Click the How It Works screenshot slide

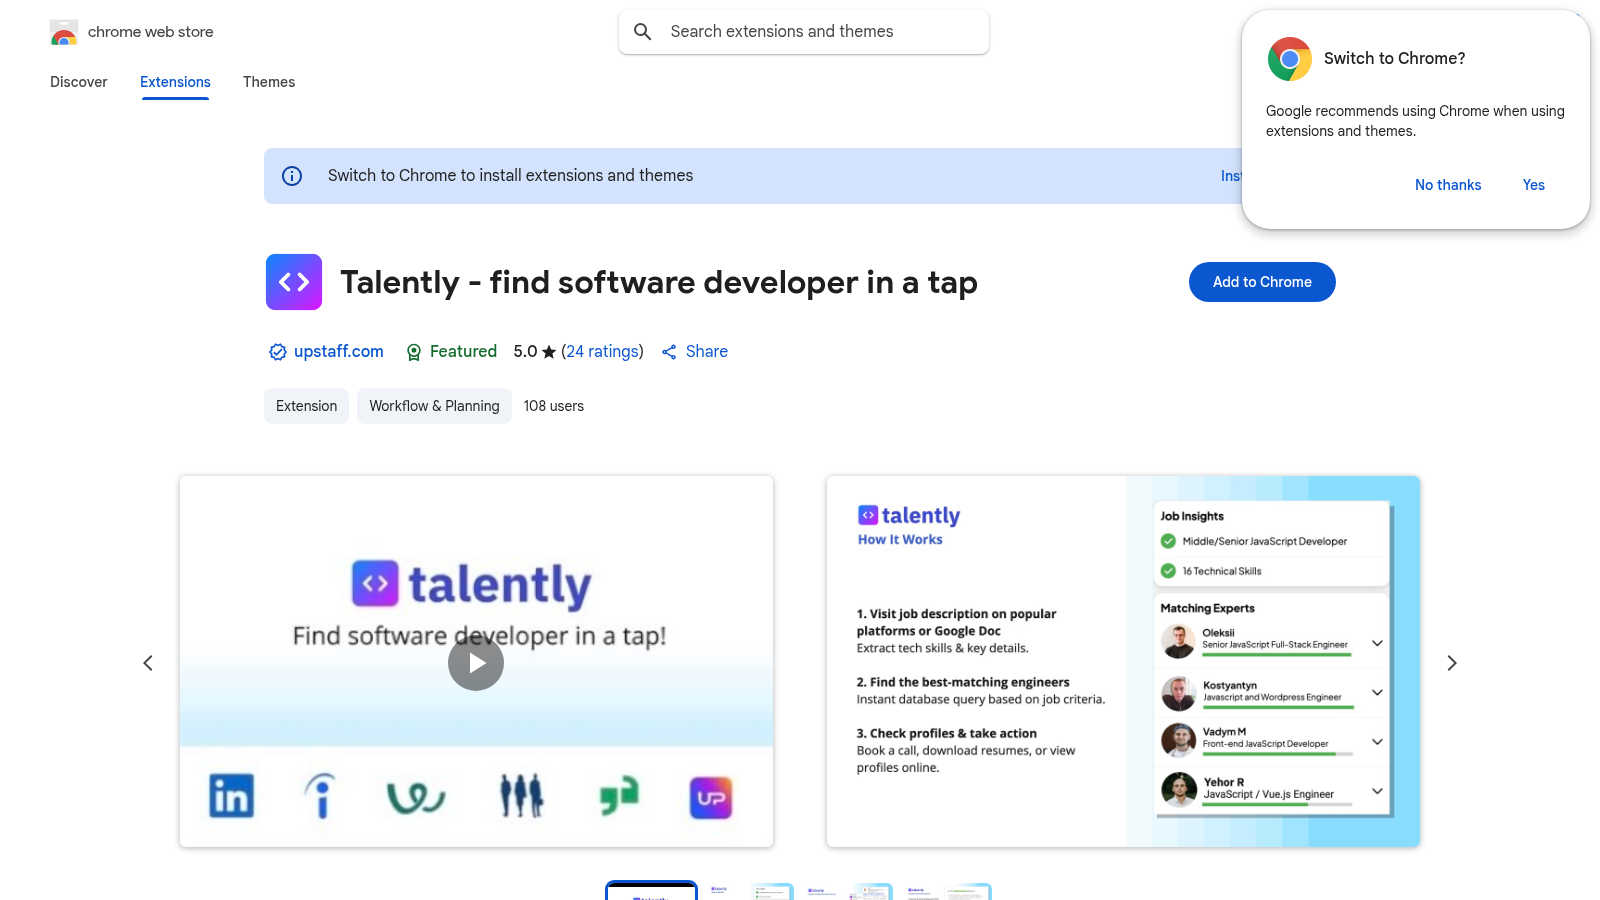1123,662
